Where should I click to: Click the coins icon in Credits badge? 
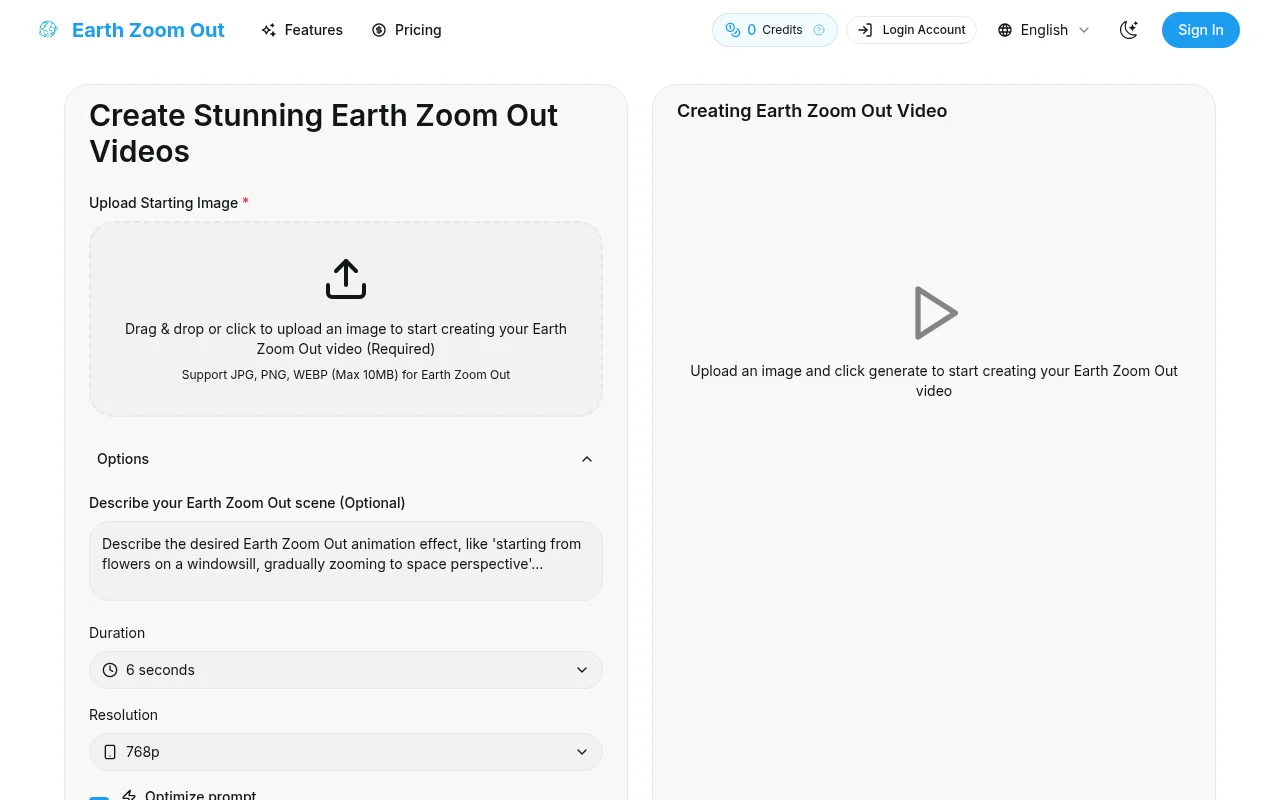click(x=733, y=30)
